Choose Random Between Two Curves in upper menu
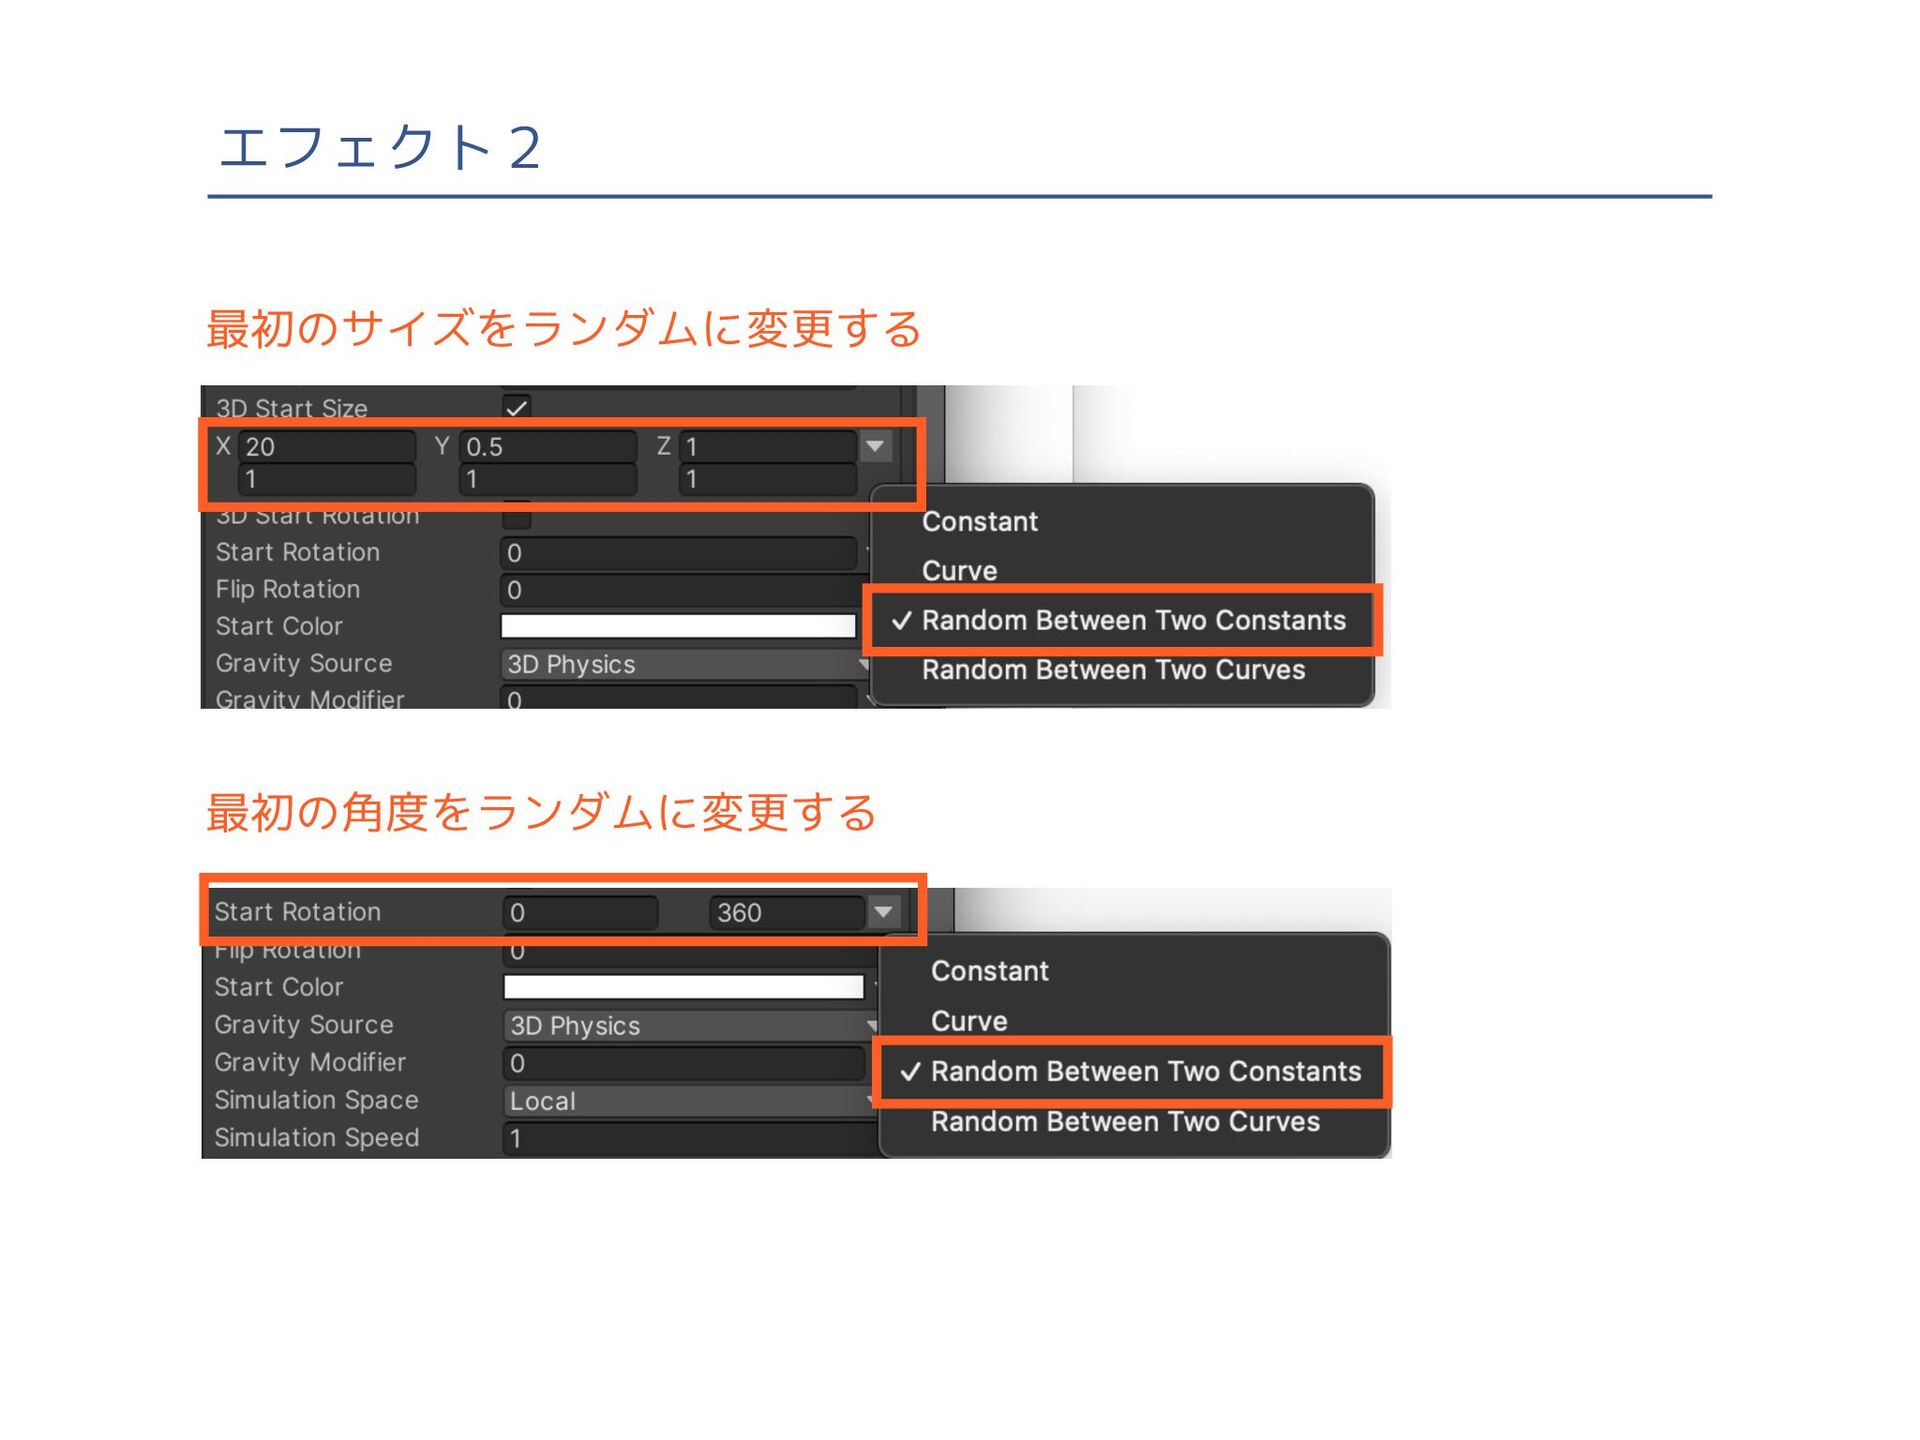Screen dimensions: 1920x1440 [x=1113, y=670]
